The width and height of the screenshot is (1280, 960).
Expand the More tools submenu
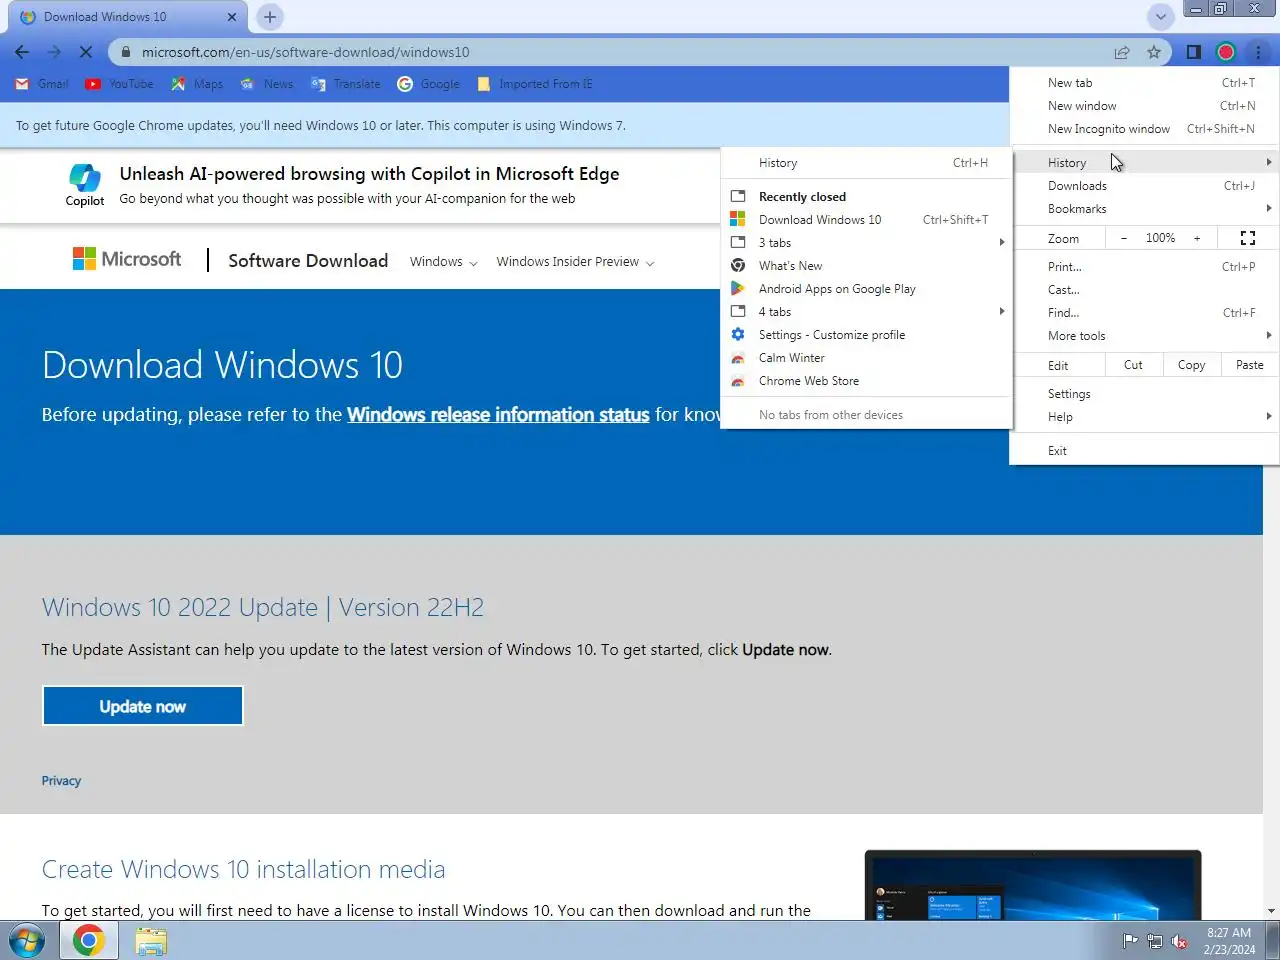click(x=1145, y=336)
